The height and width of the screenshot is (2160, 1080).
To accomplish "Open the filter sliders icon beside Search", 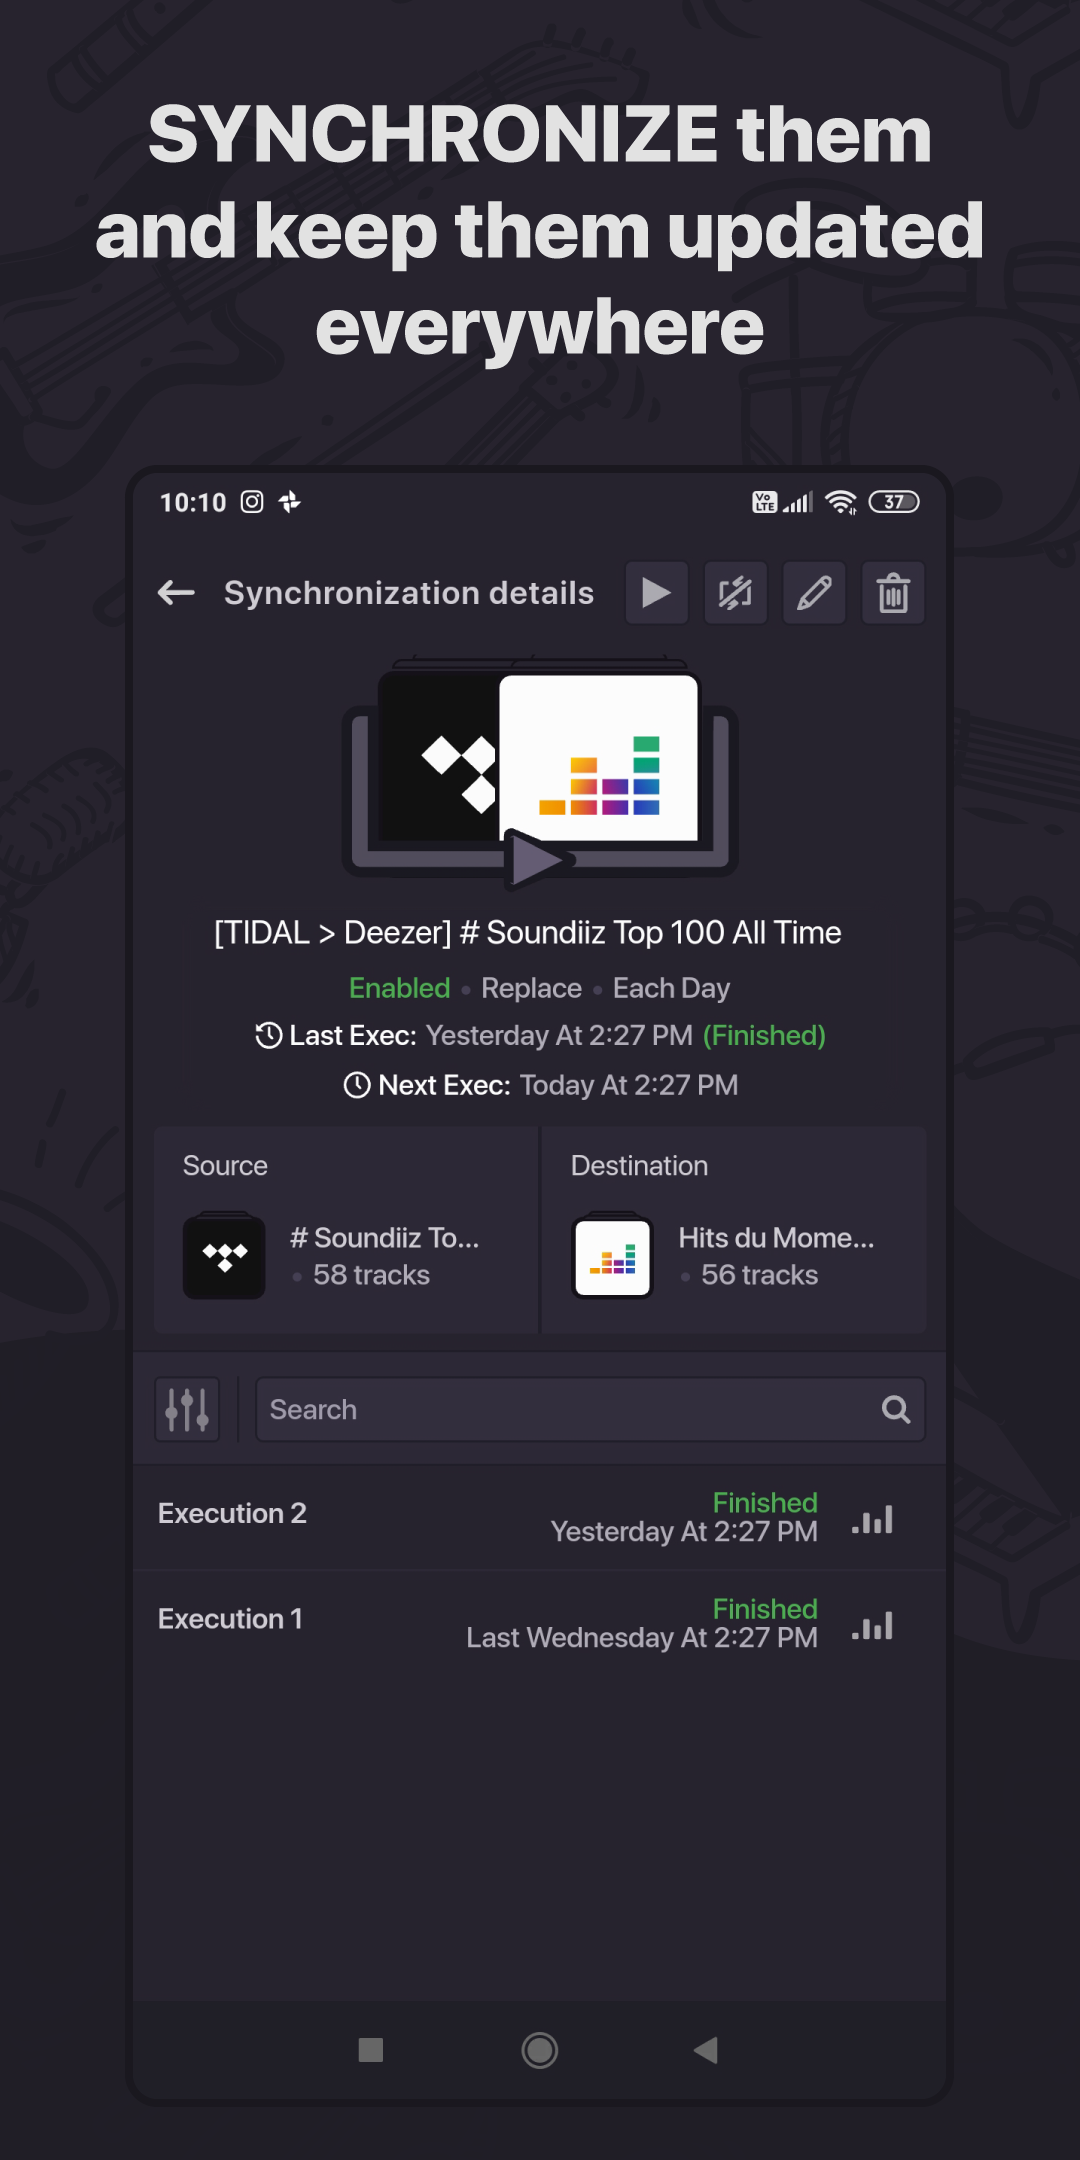I will [187, 1409].
